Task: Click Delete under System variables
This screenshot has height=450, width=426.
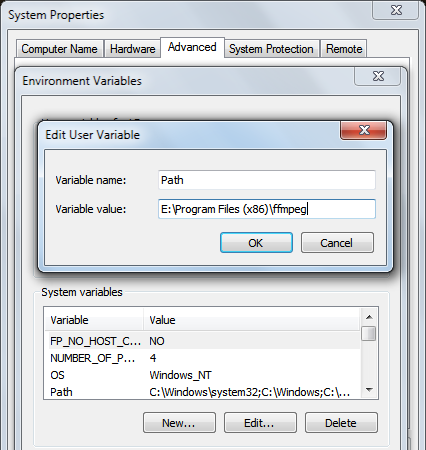Action: [341, 423]
